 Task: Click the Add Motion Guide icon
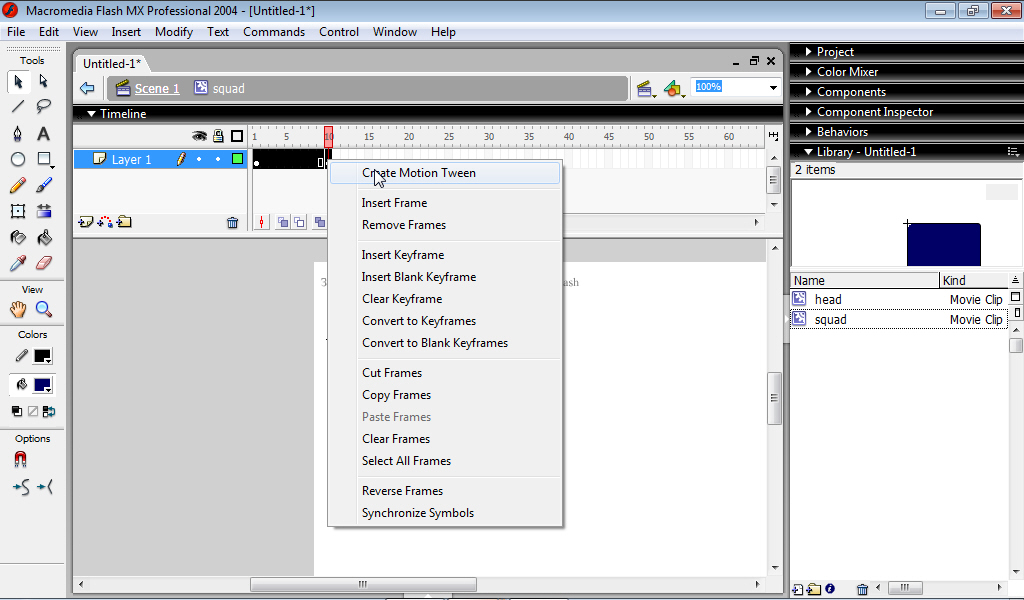click(104, 223)
